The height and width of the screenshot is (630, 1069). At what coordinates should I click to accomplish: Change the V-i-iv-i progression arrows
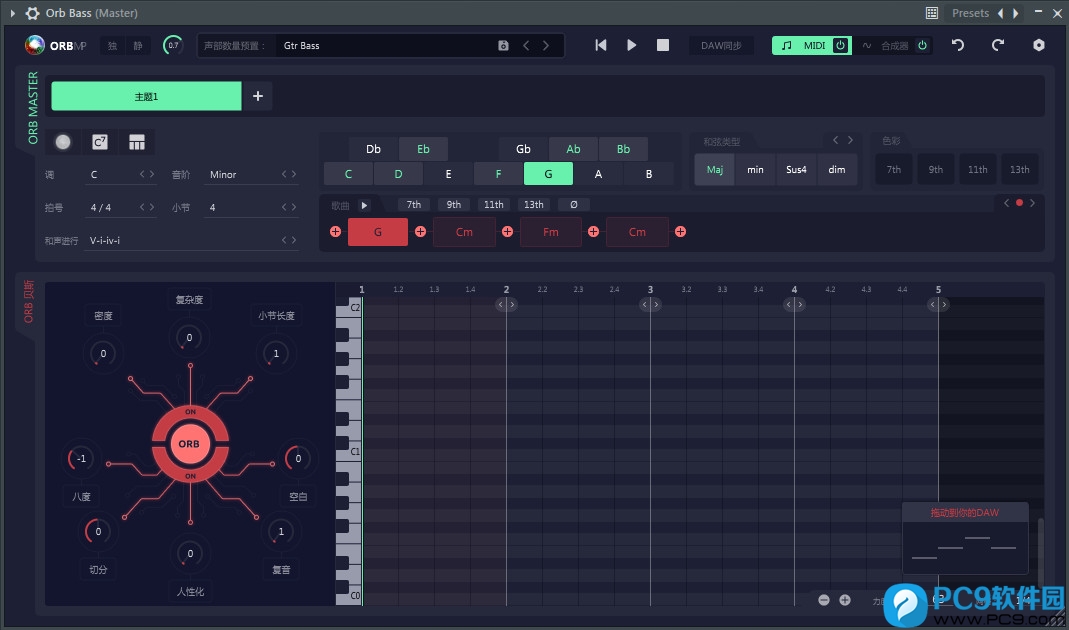pos(289,240)
